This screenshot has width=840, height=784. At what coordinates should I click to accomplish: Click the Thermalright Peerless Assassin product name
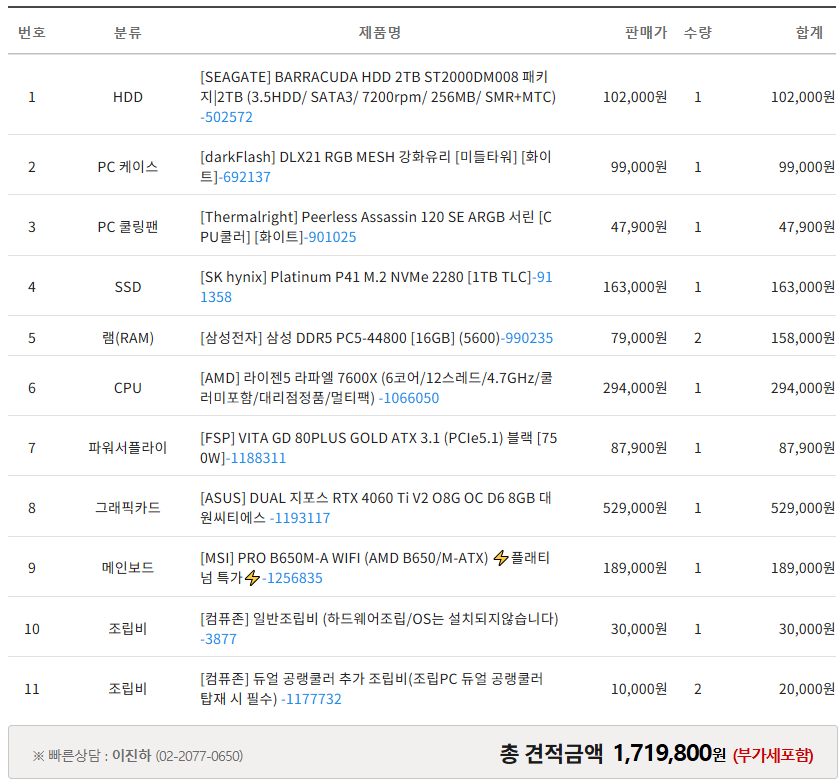(376, 227)
